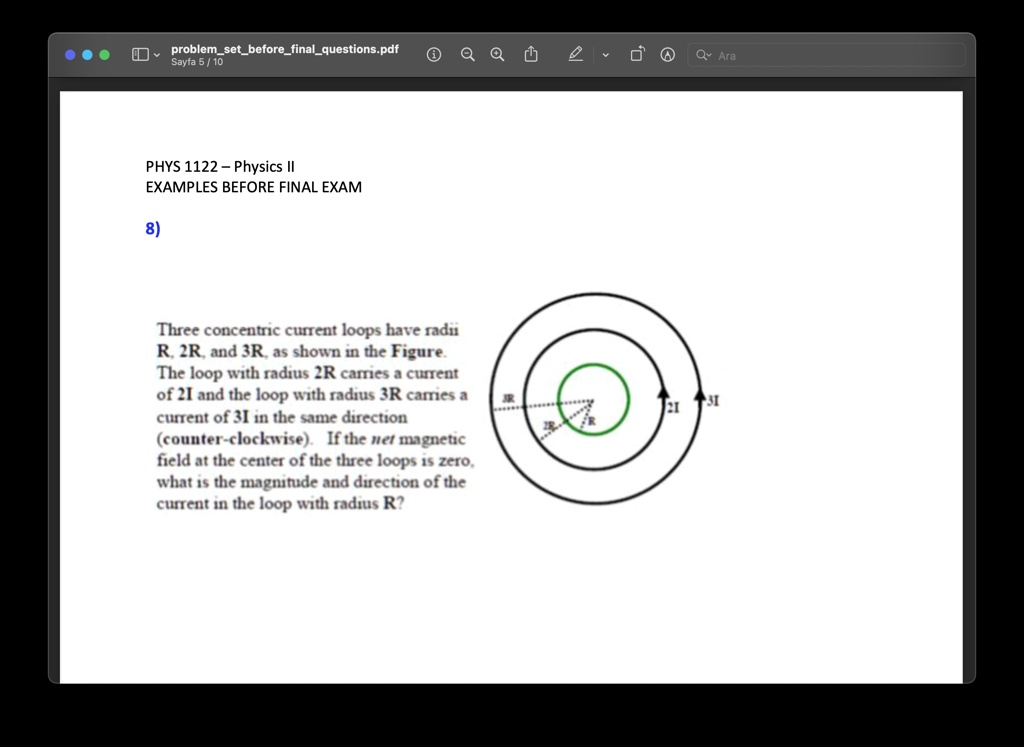
Task: Open the markup tools dropdown chevron
Action: click(x=604, y=55)
